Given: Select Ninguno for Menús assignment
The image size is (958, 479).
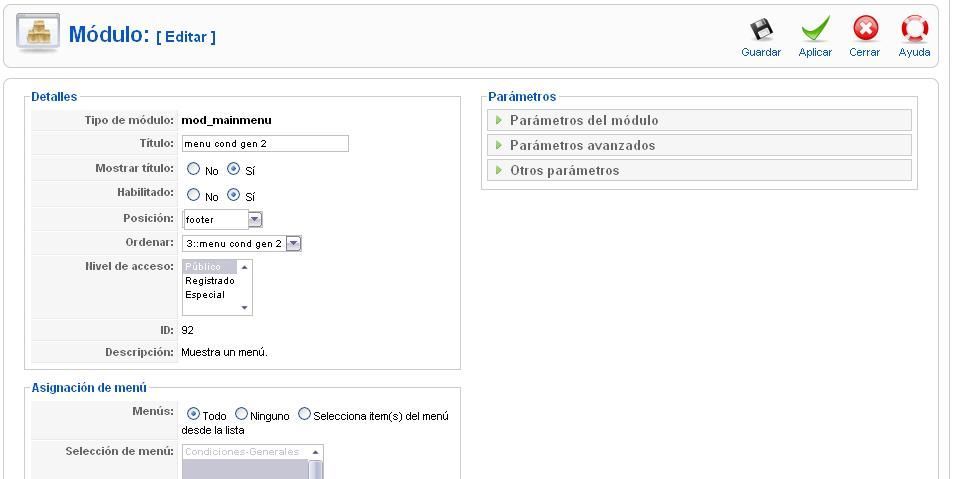Looking at the screenshot, I should (x=241, y=414).
